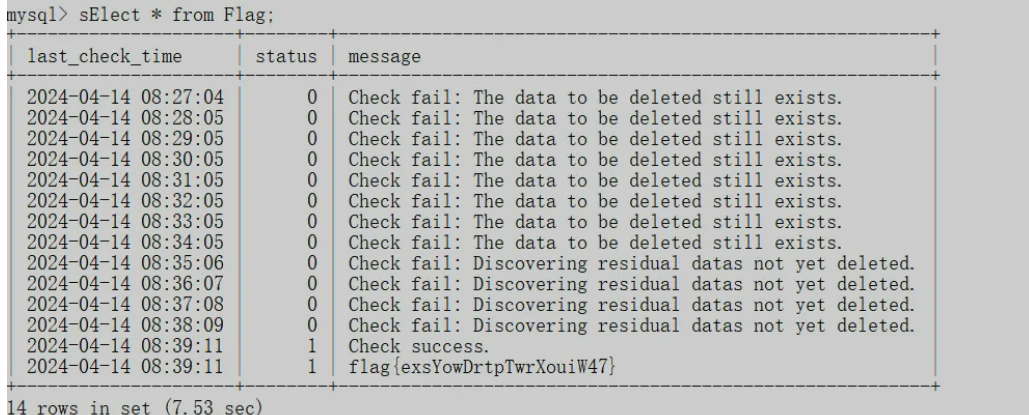Click the 08:28:05 Check fail message
The width and height of the screenshot is (1029, 415).
click(x=595, y=118)
